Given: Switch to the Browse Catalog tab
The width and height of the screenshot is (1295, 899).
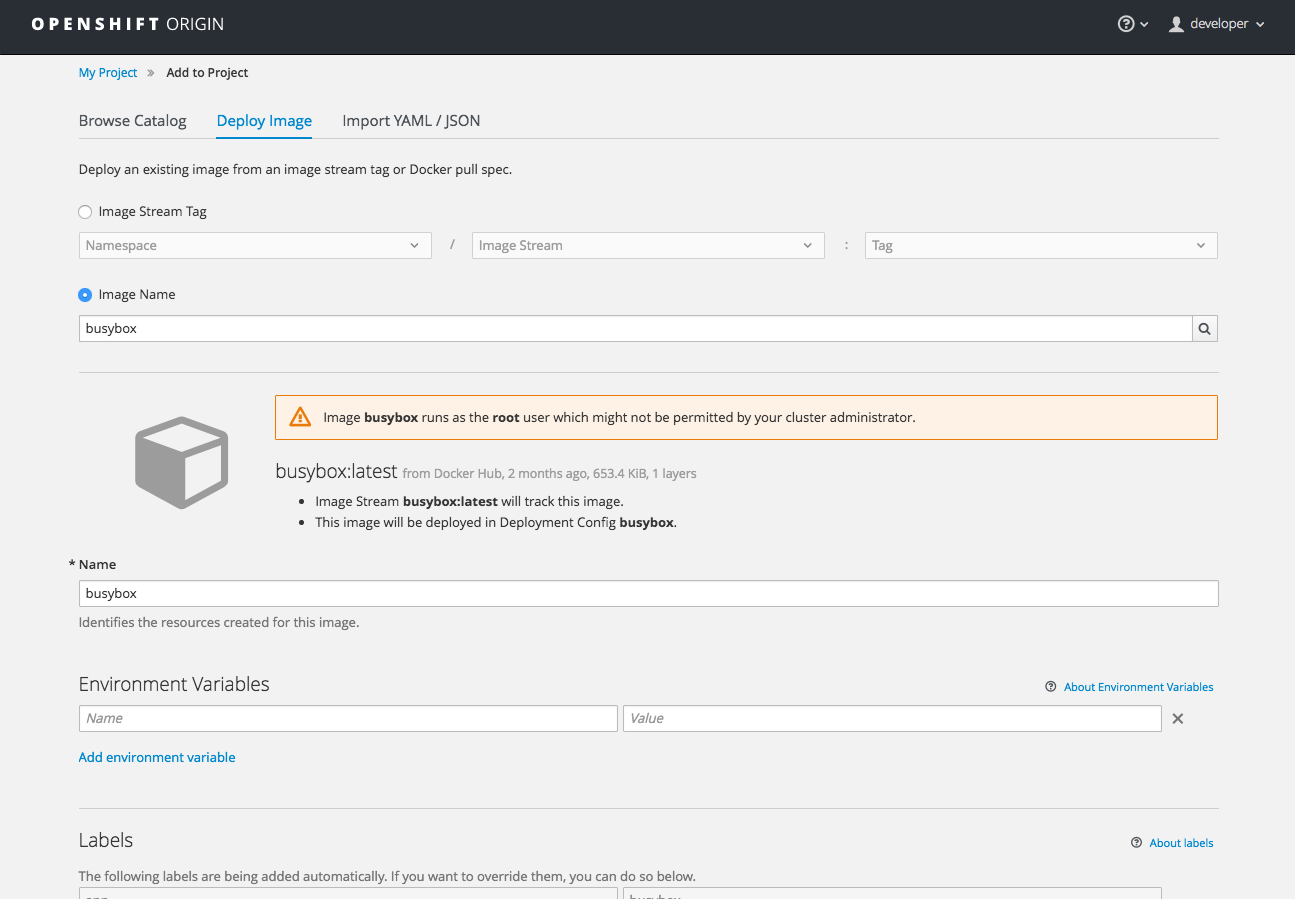Looking at the screenshot, I should point(132,121).
